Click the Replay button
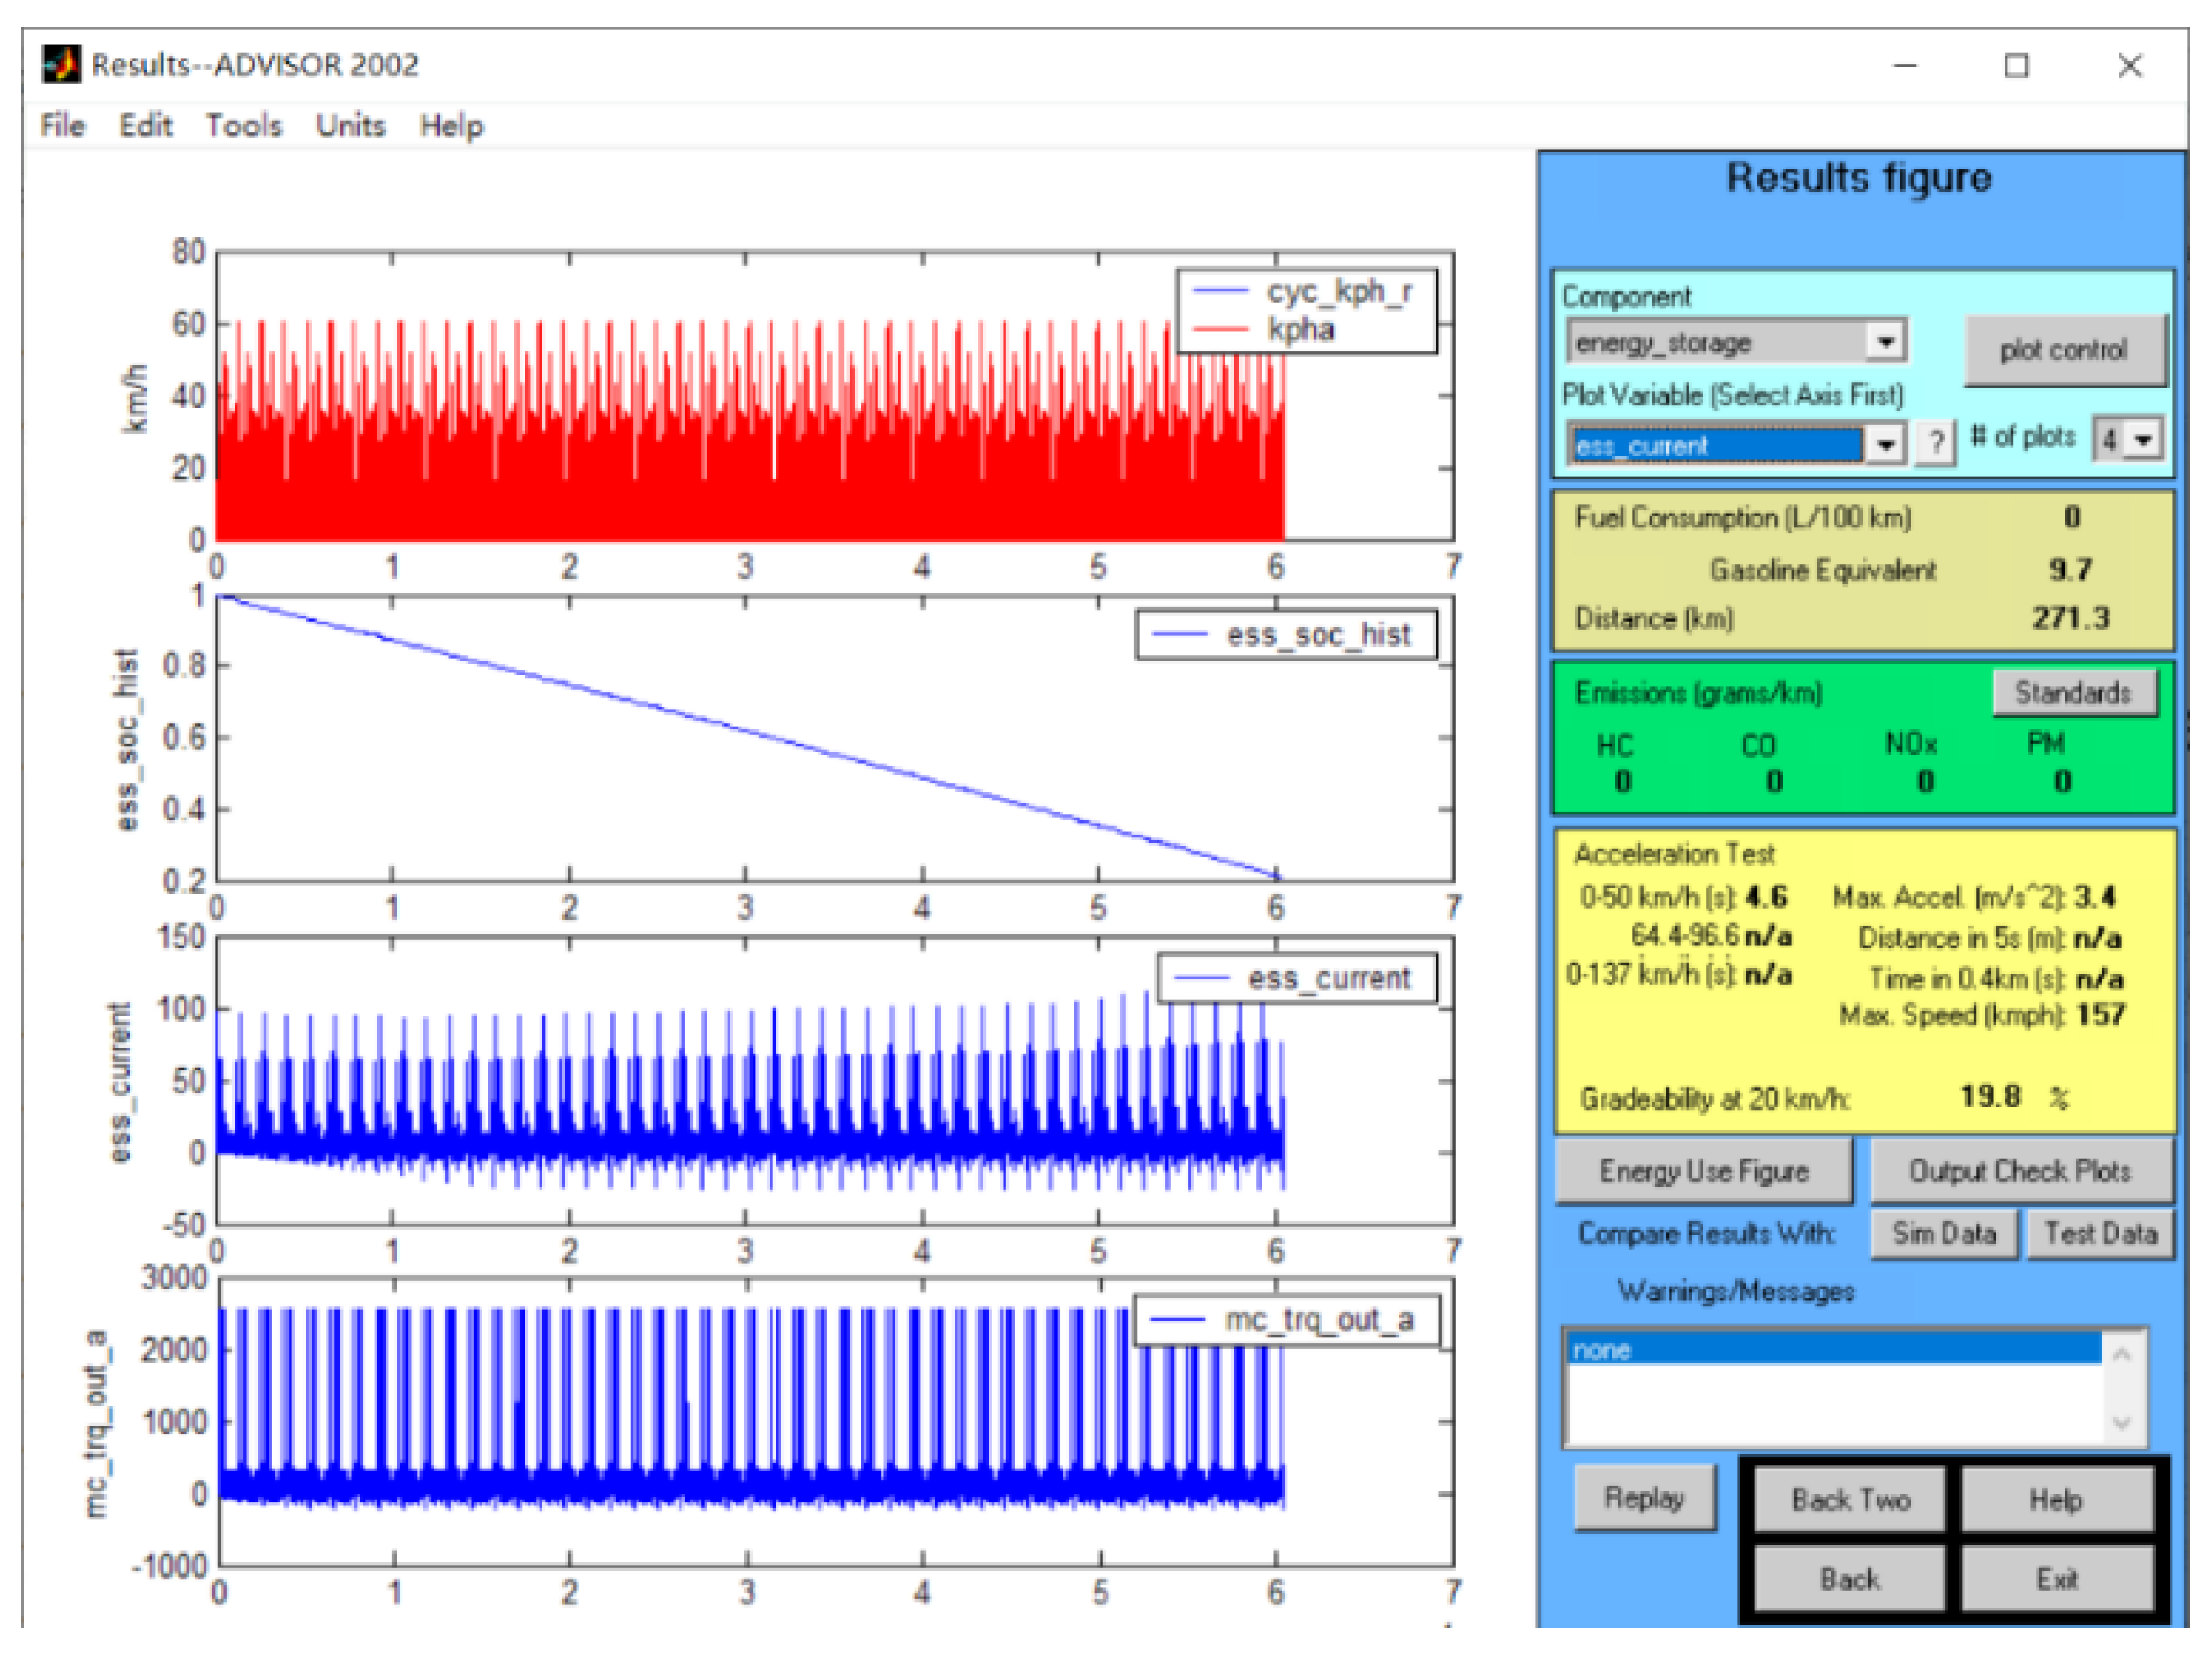 [x=1643, y=1497]
